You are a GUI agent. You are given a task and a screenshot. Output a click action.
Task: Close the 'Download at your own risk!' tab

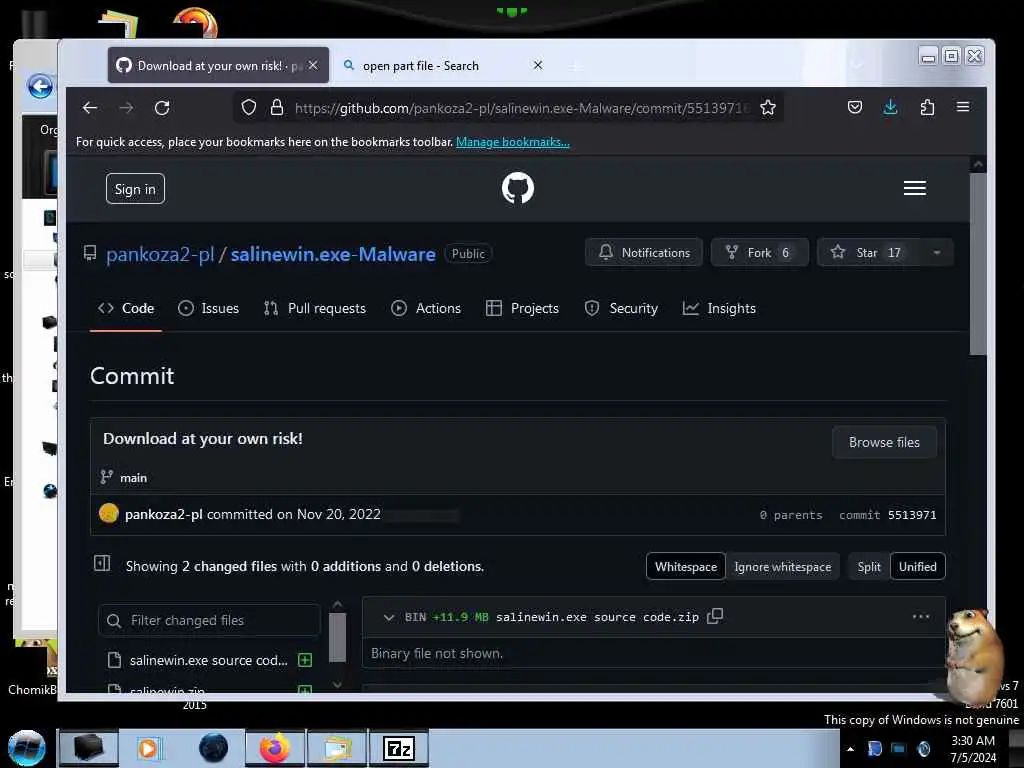tap(313, 65)
